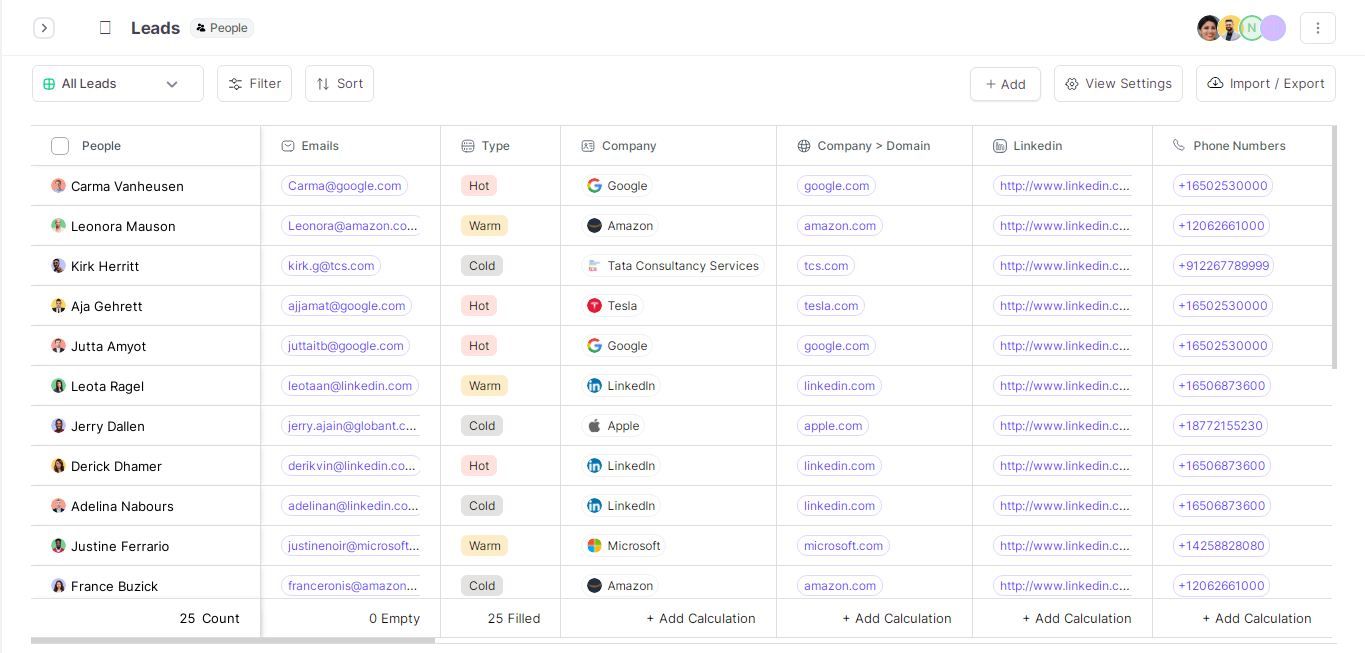Viewport: 1365px width, 653px height.
Task: Click the Google logo next to Carma Vanheusen's company
Action: click(595, 186)
